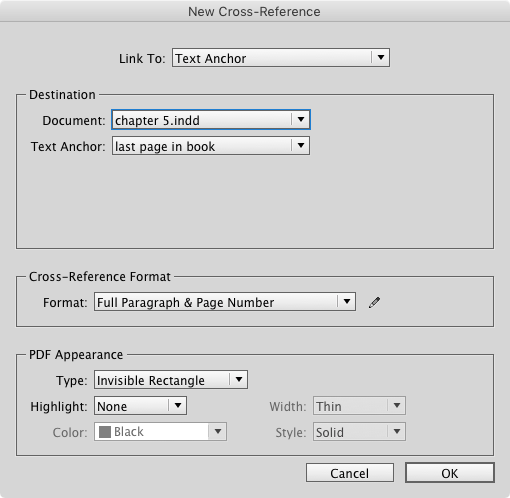Open the Highlight dropdown set to None
This screenshot has width=510, height=498.
click(x=140, y=406)
